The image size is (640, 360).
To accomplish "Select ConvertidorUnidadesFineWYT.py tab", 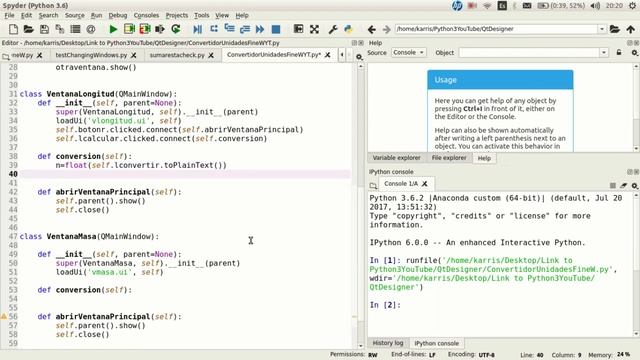I will 274,55.
